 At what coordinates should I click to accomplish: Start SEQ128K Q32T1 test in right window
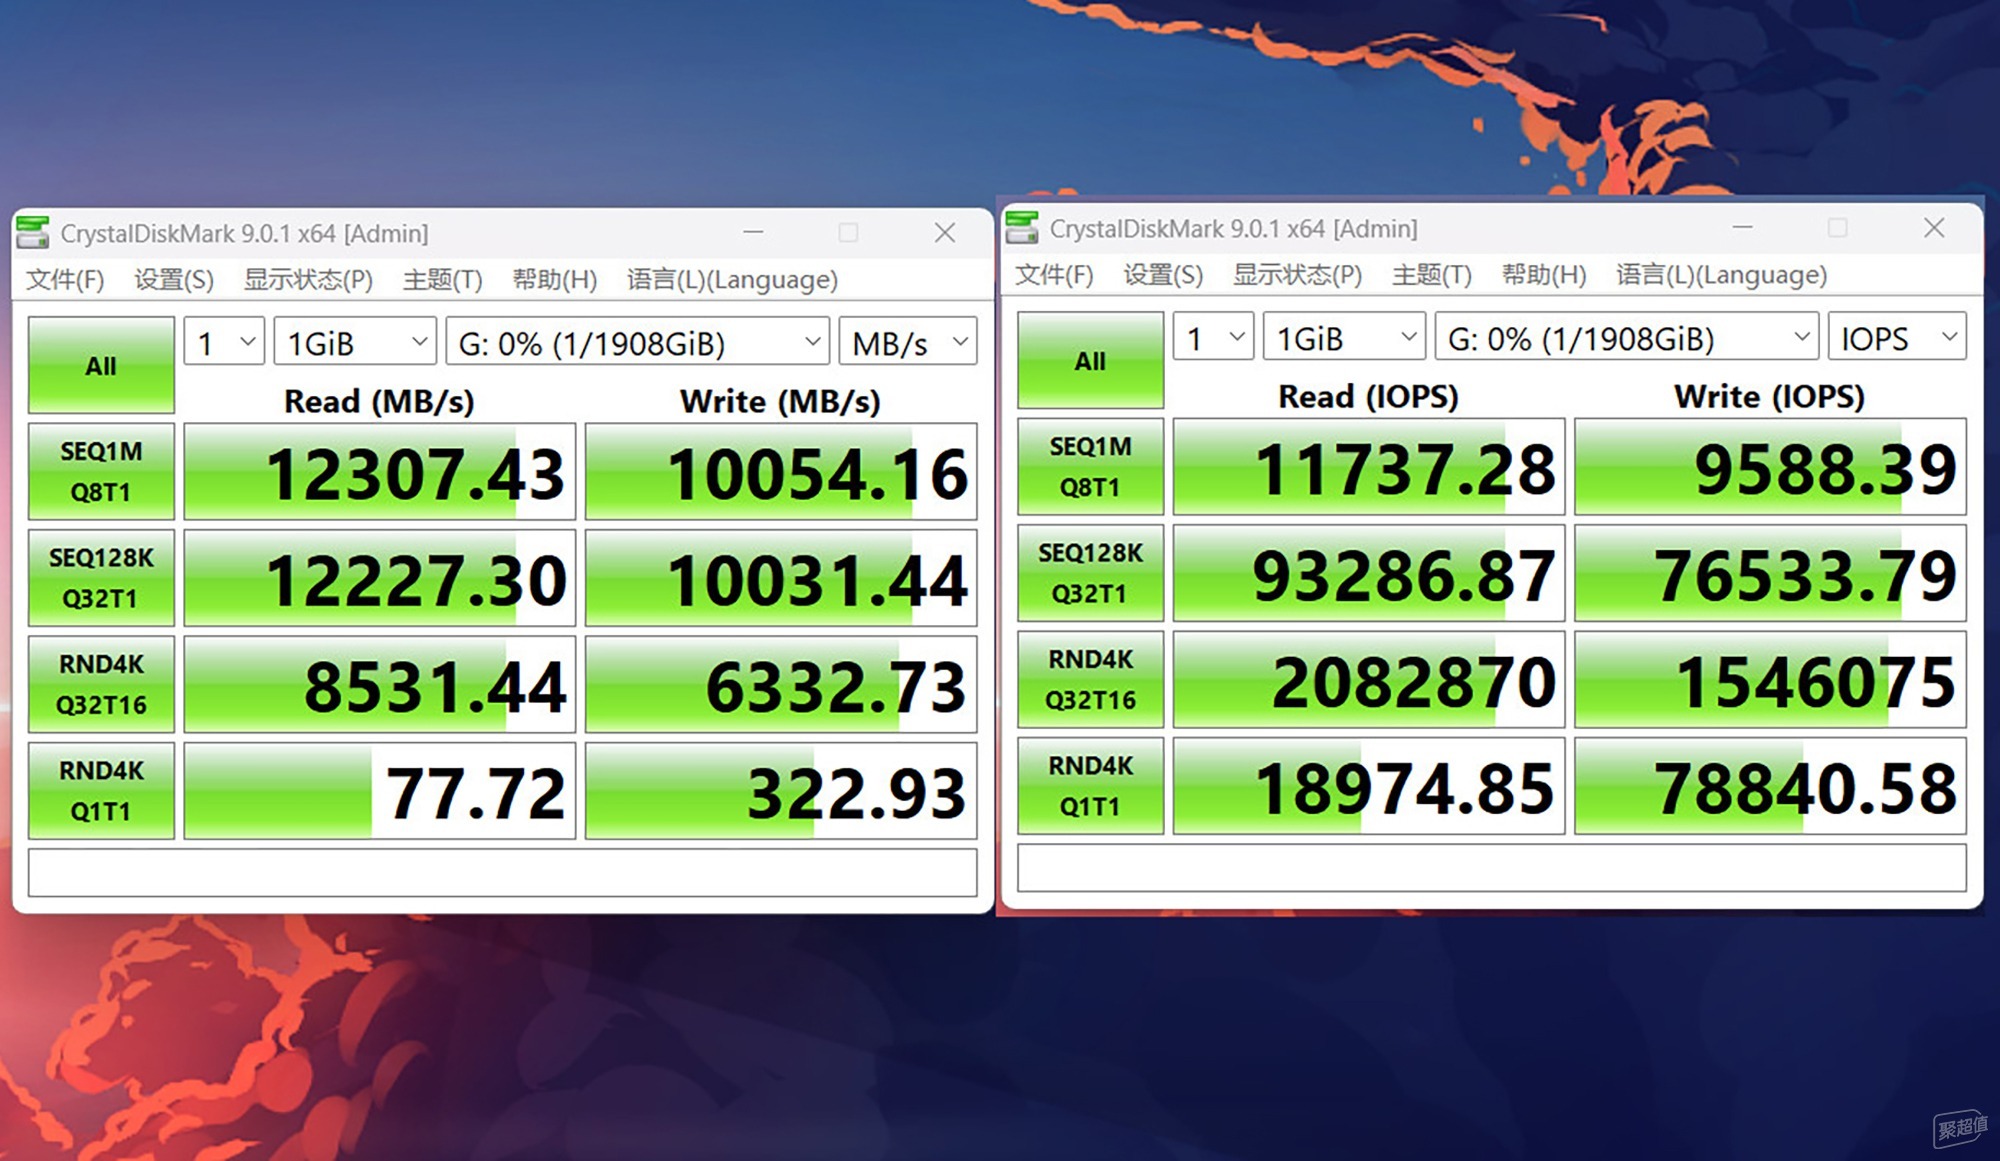[1090, 573]
